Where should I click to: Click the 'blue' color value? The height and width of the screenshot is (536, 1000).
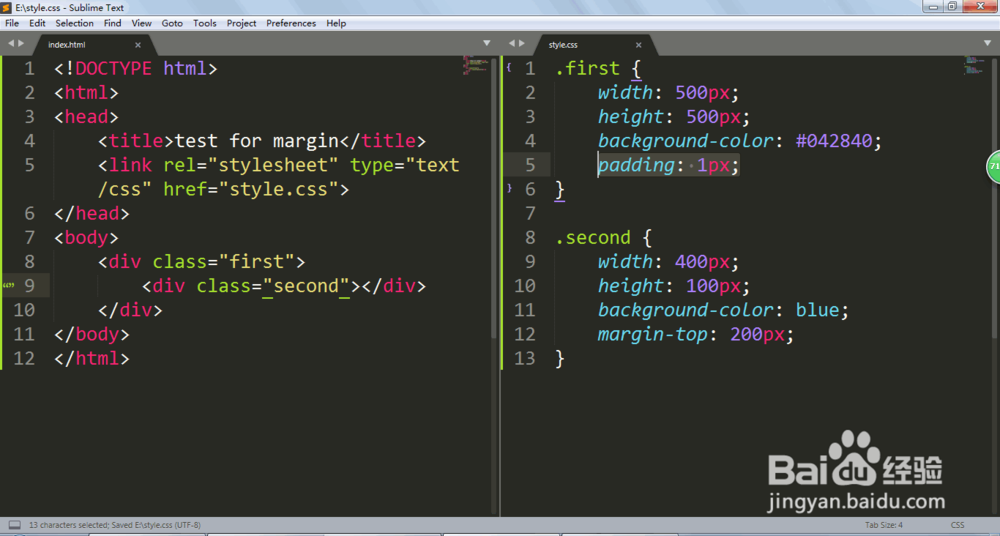[x=817, y=310]
